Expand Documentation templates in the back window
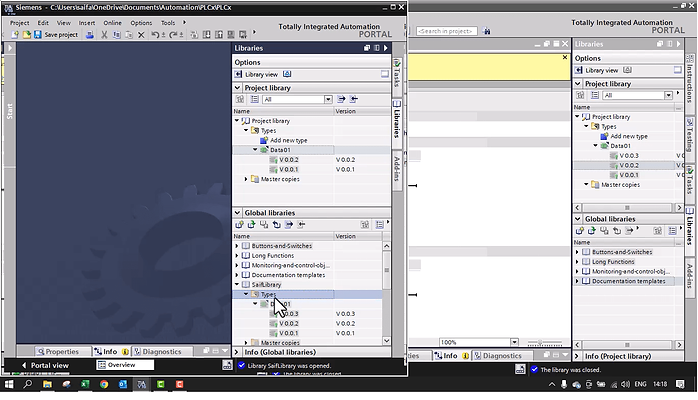698x400 pixels. click(577, 281)
